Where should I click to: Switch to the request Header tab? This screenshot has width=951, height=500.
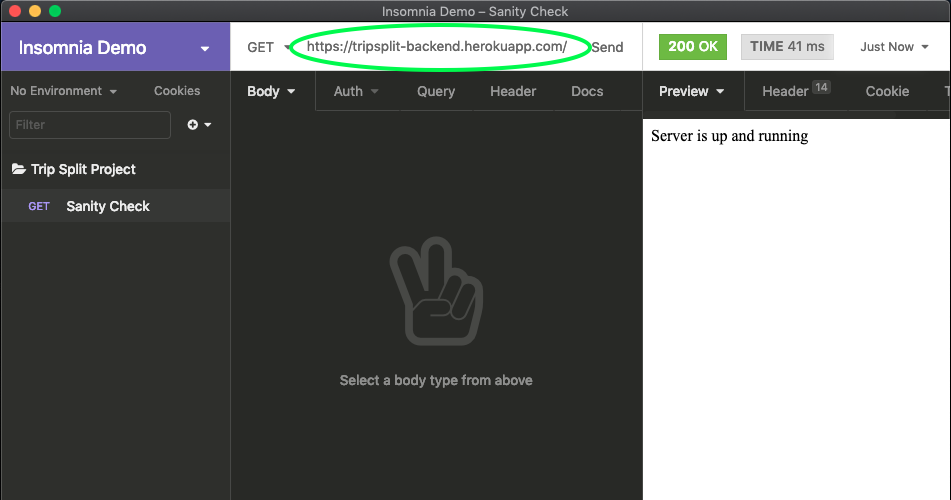513,91
